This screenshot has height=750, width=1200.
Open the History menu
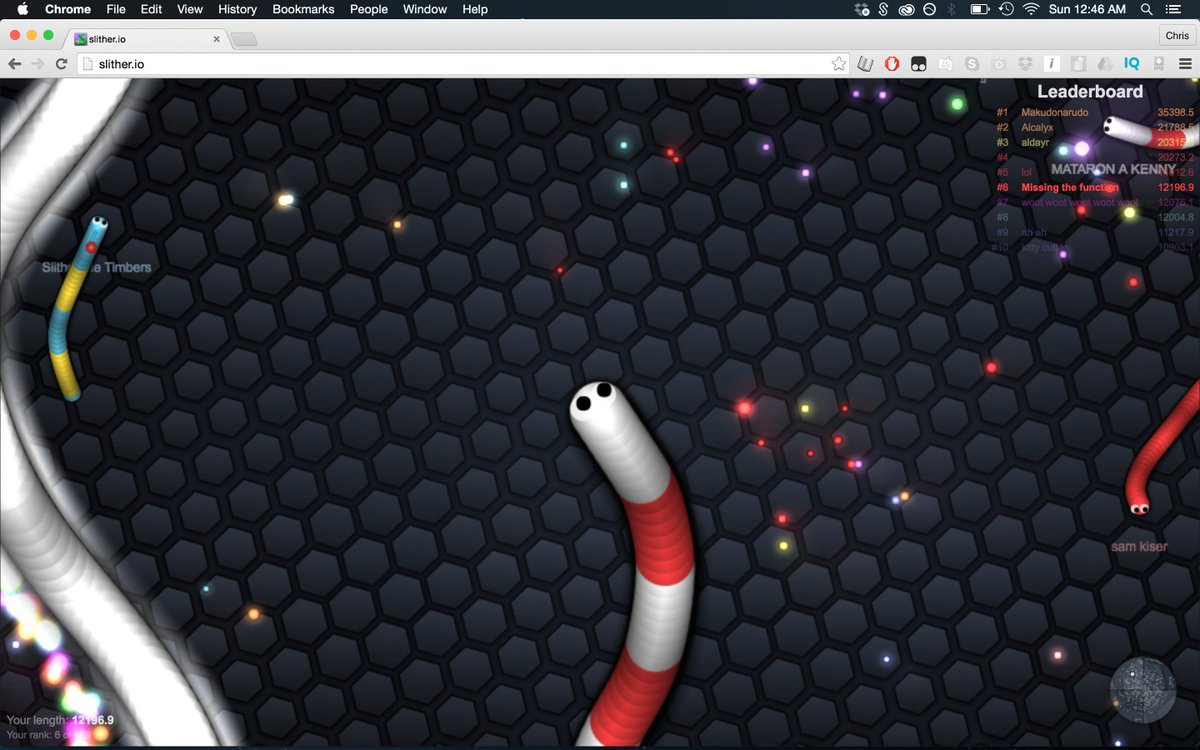point(237,9)
